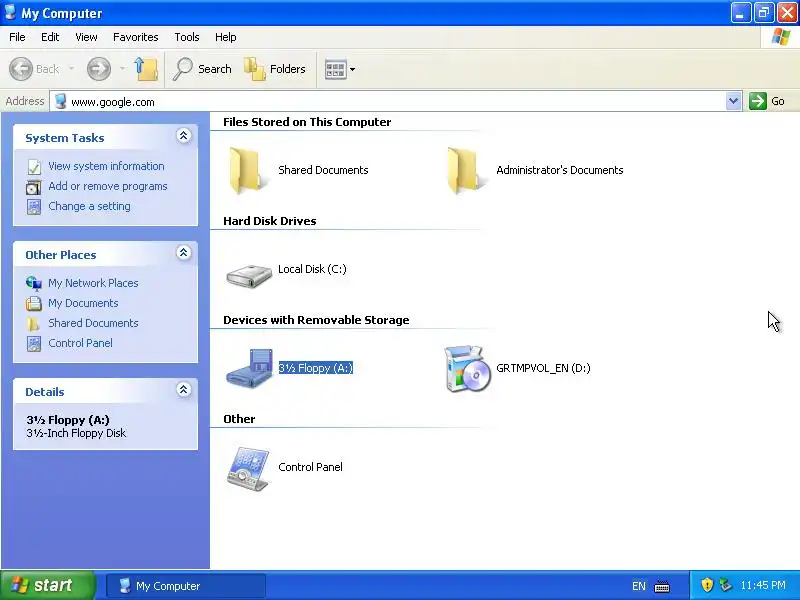The height and width of the screenshot is (600, 800).
Task: Collapse the Other Places panel
Action: coord(184,253)
